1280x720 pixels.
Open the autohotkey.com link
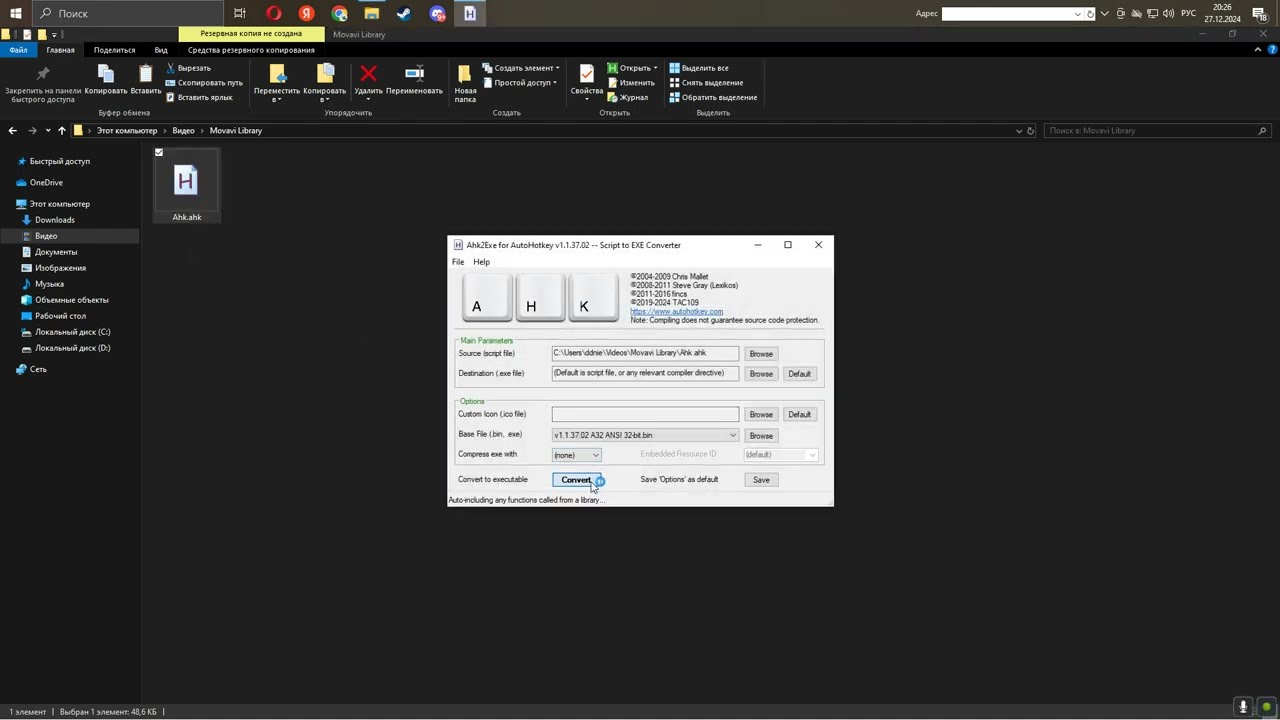(x=676, y=312)
